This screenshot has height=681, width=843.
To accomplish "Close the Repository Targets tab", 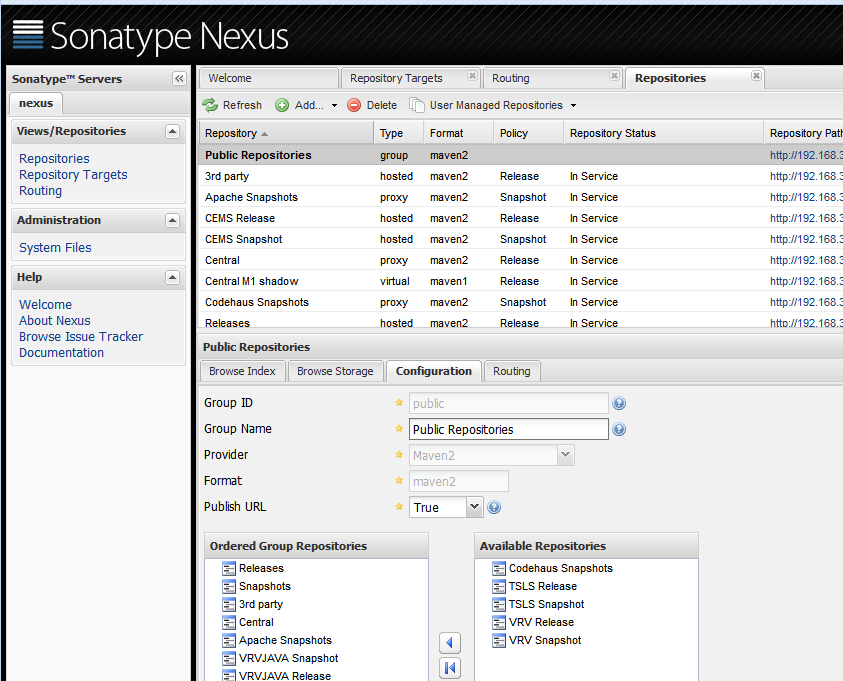I will [x=472, y=76].
